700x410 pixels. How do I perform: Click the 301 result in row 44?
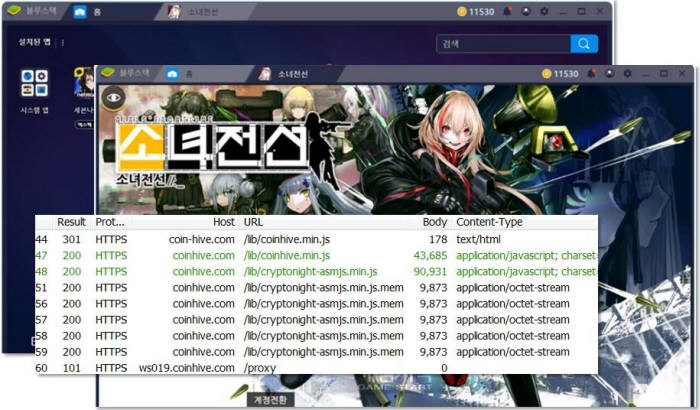(x=71, y=239)
